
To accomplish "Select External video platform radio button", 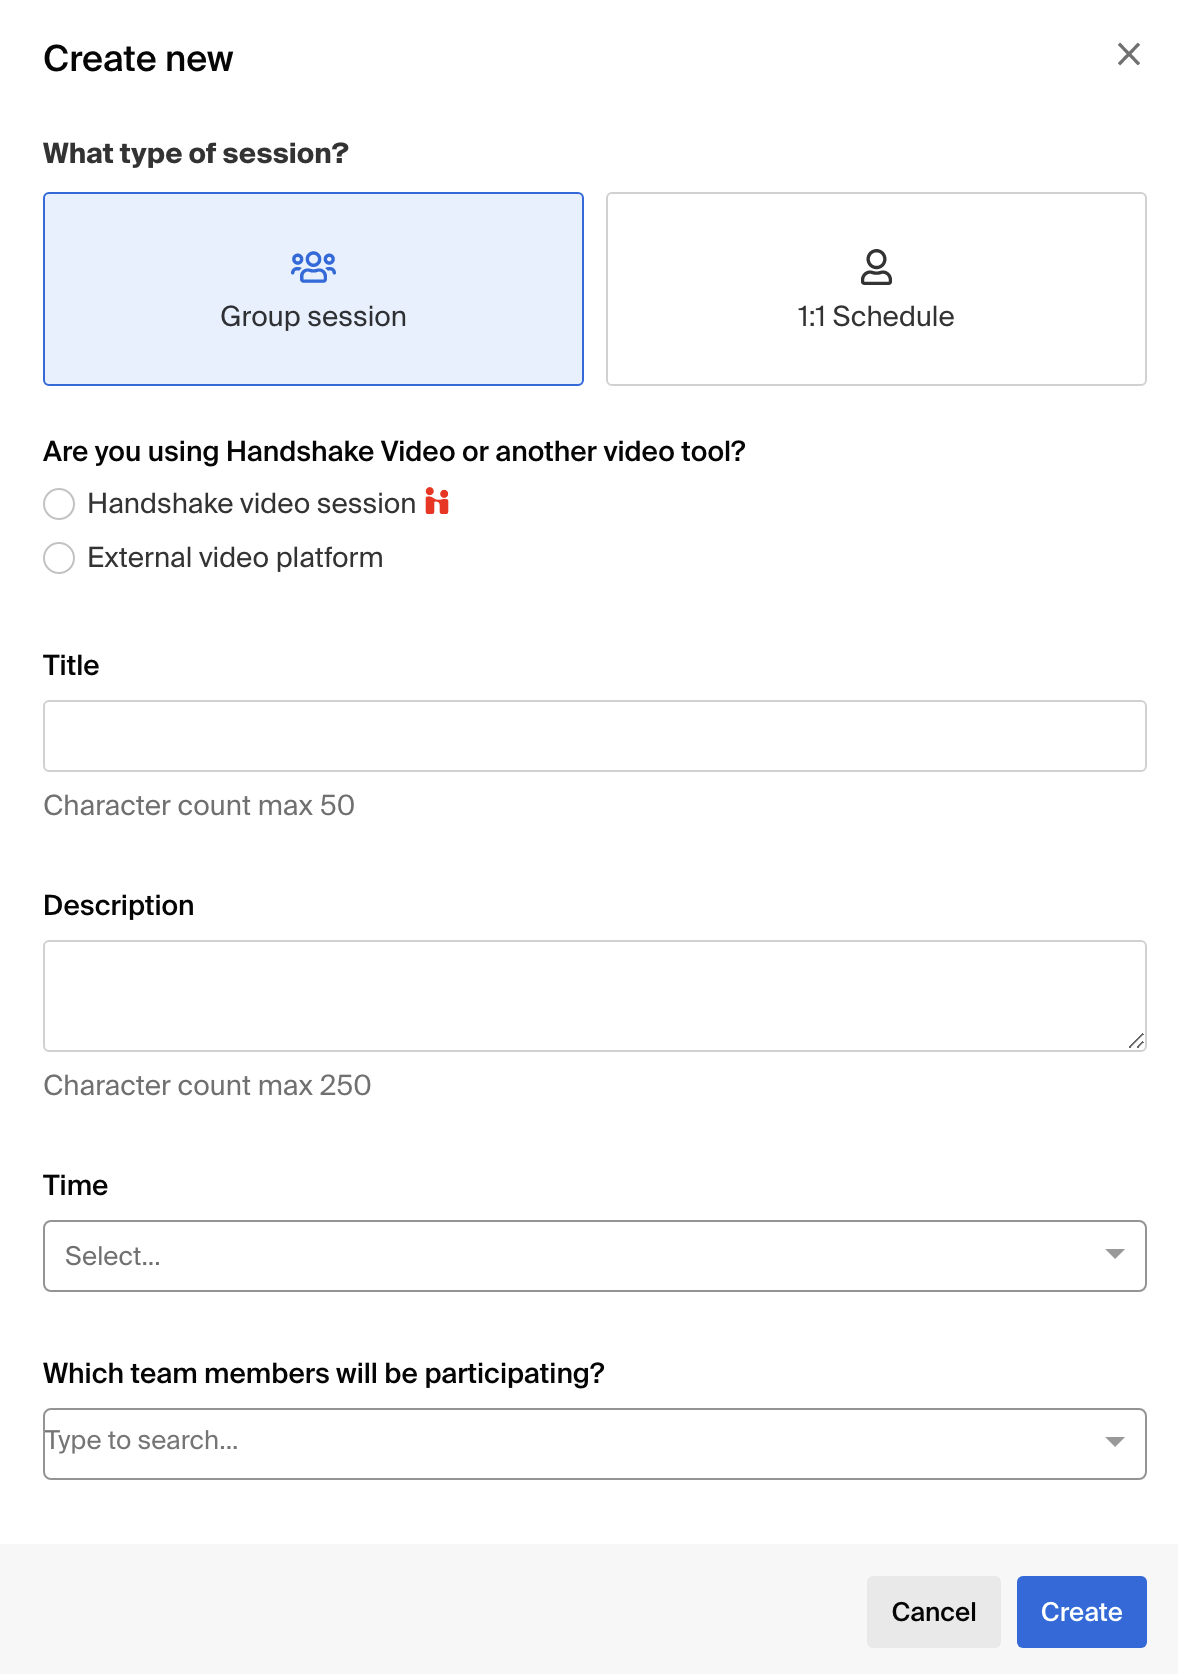I will tap(59, 558).
